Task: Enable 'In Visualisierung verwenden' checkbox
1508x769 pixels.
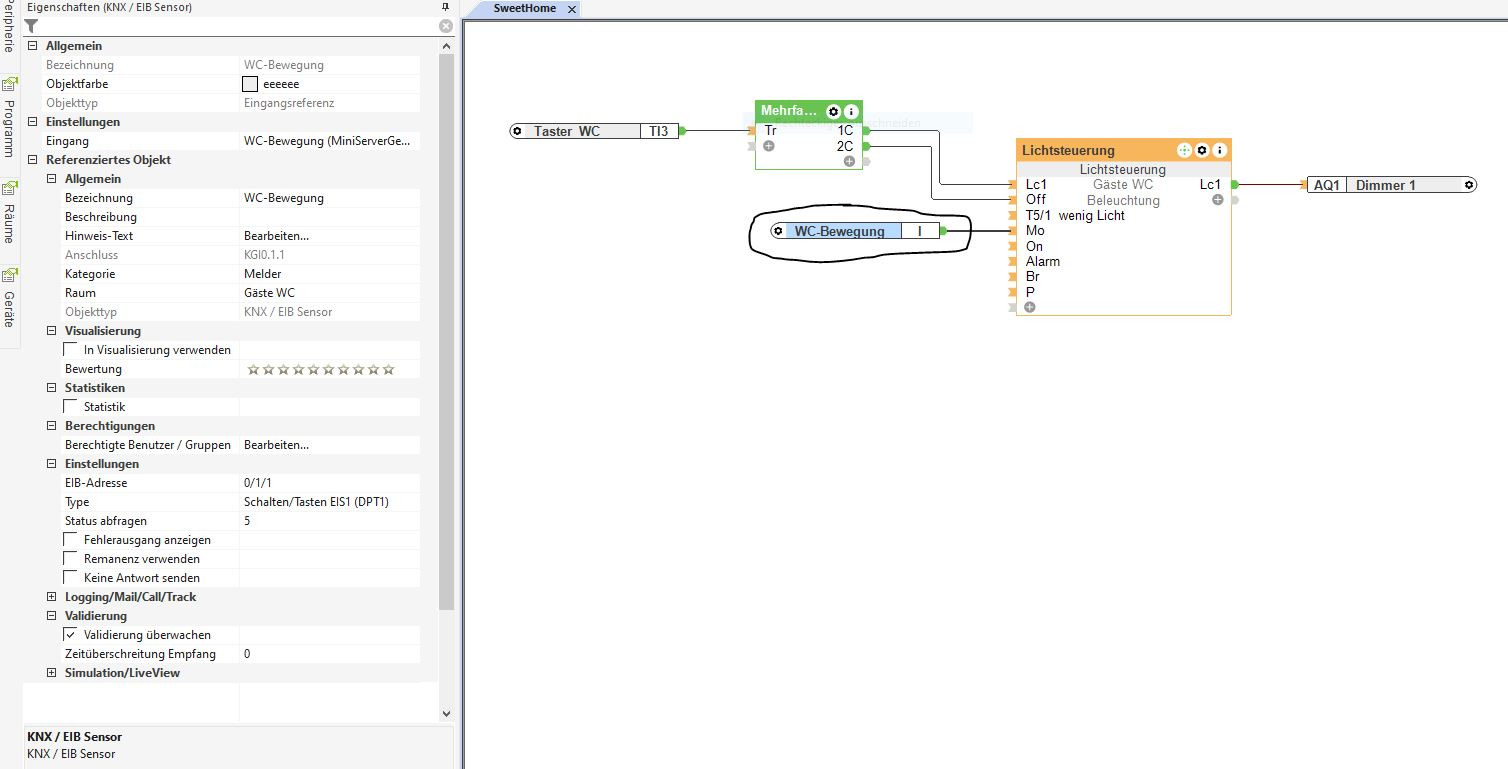Action: point(71,350)
